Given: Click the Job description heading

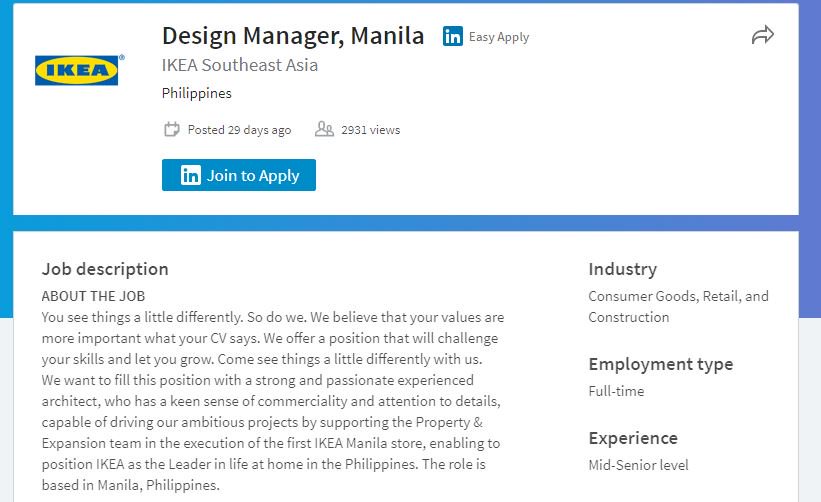Looking at the screenshot, I should tap(105, 269).
